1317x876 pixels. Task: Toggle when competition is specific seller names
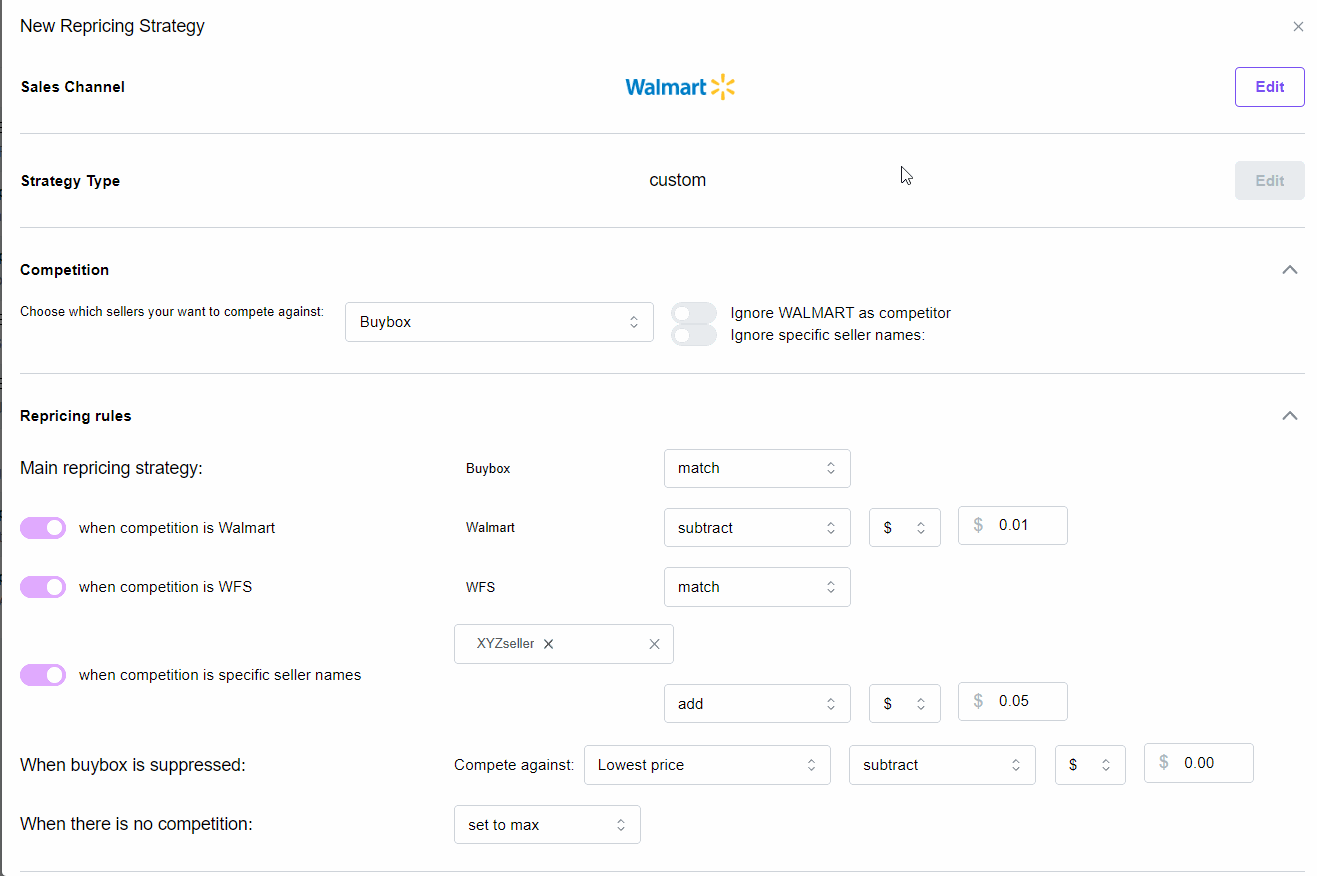coord(43,675)
